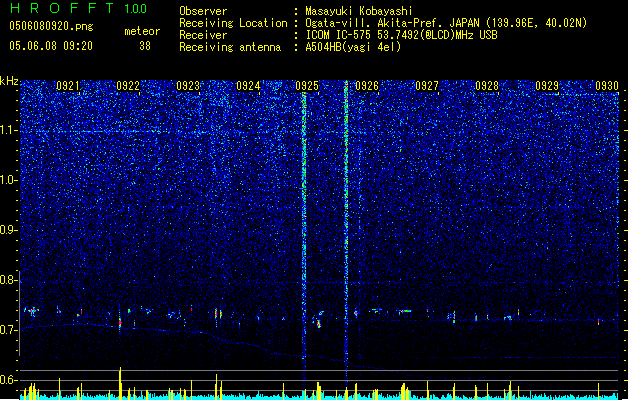Click the 1.0 kHz axis label

tap(8, 180)
